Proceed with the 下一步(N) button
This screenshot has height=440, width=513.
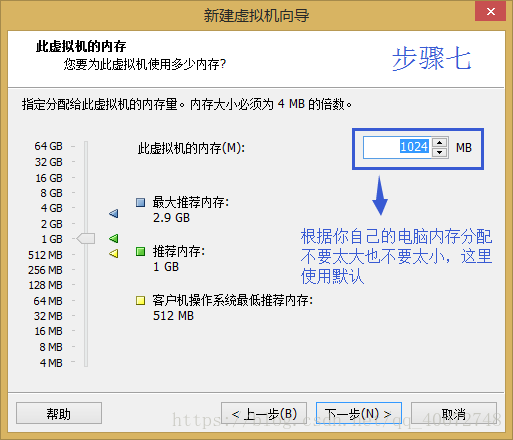tap(359, 413)
